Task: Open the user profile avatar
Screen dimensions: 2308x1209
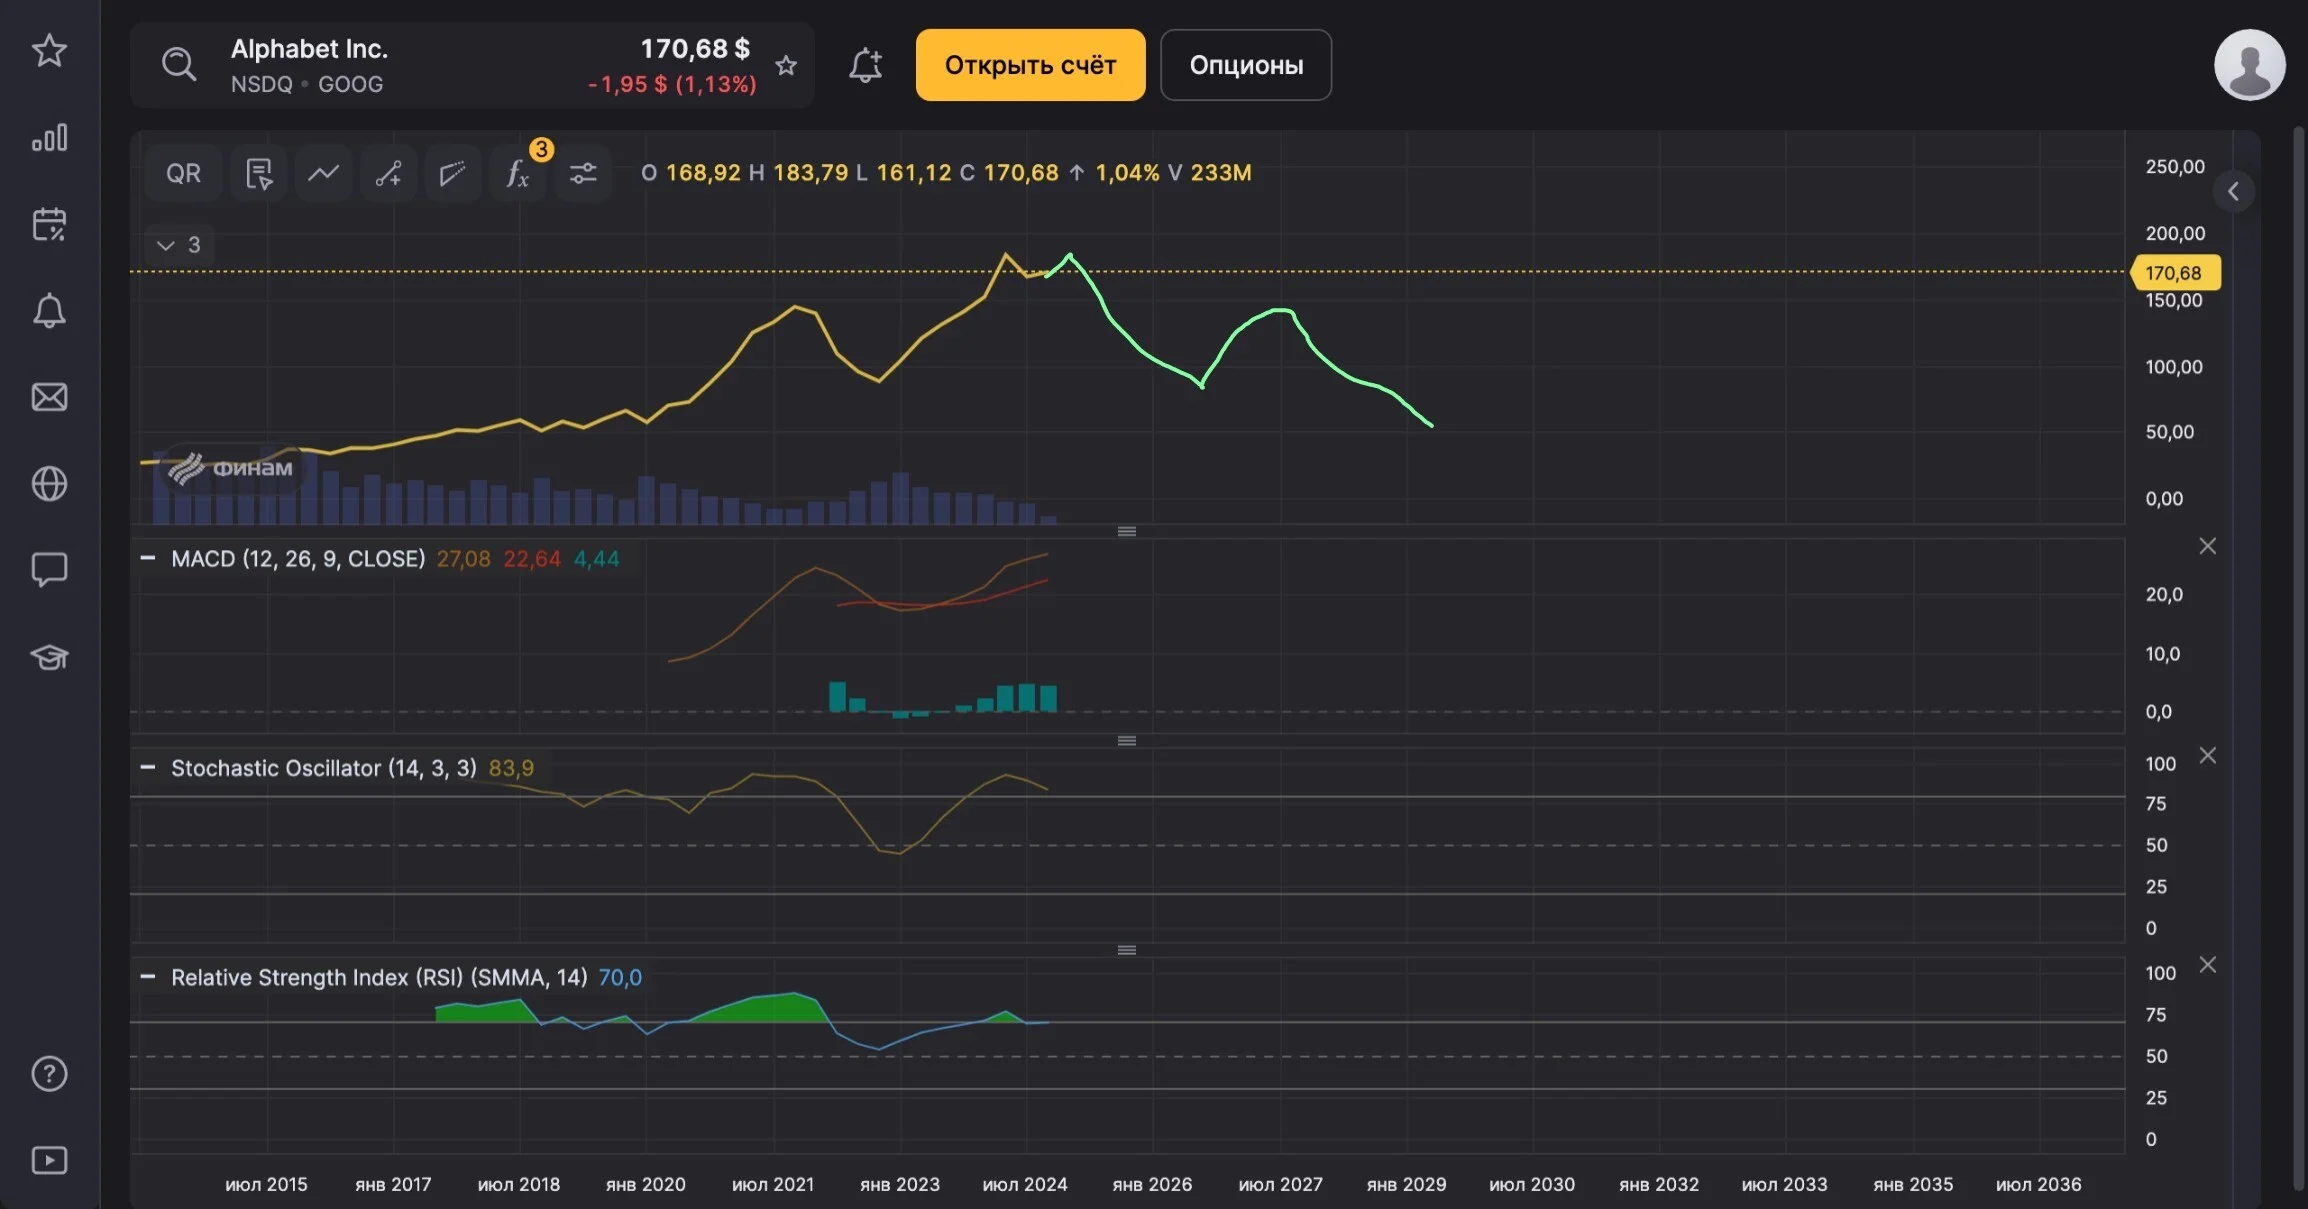Action: coord(2249,64)
